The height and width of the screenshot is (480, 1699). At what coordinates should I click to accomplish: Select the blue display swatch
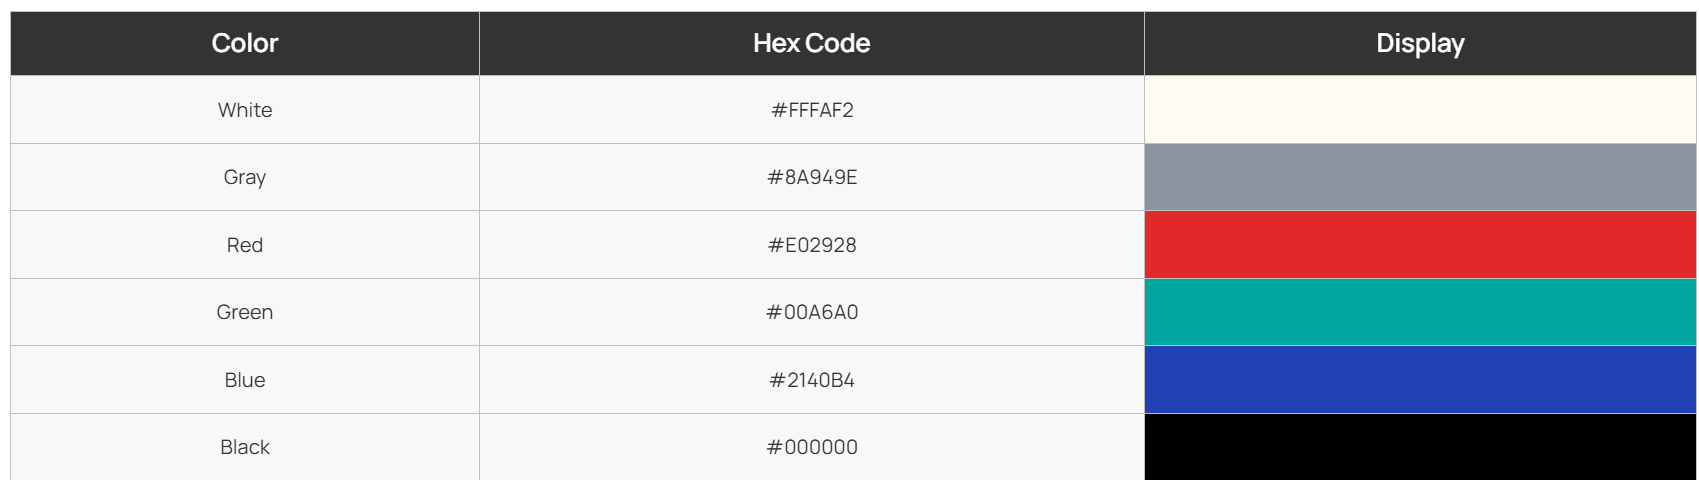(1420, 380)
